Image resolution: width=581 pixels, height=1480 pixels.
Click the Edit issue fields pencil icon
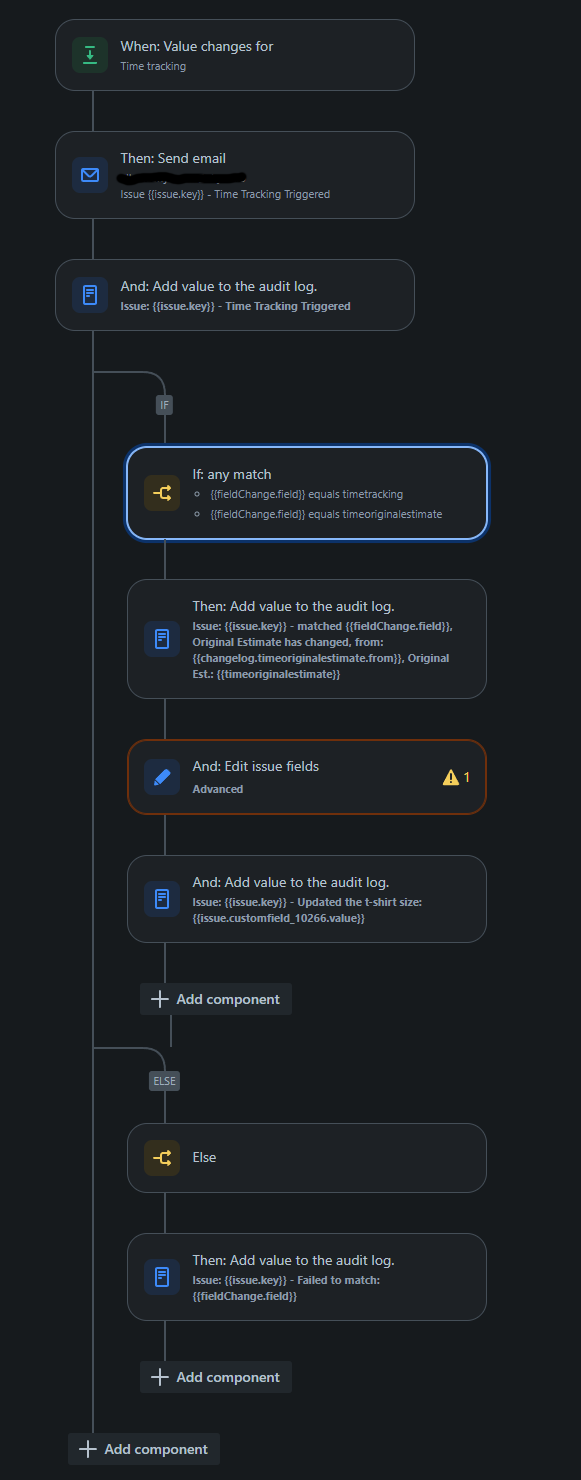coord(162,777)
